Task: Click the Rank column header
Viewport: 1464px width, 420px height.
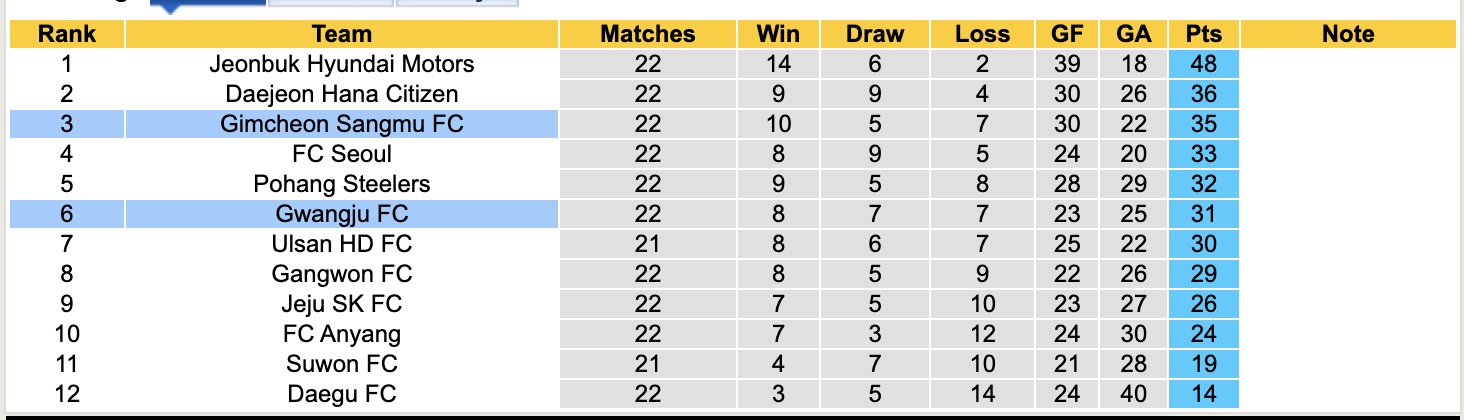Action: pyautogui.click(x=67, y=34)
